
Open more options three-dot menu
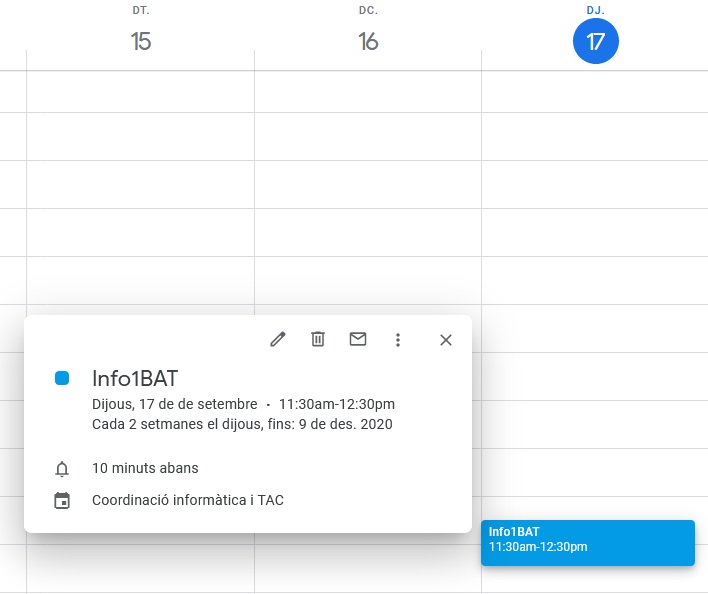(x=398, y=340)
